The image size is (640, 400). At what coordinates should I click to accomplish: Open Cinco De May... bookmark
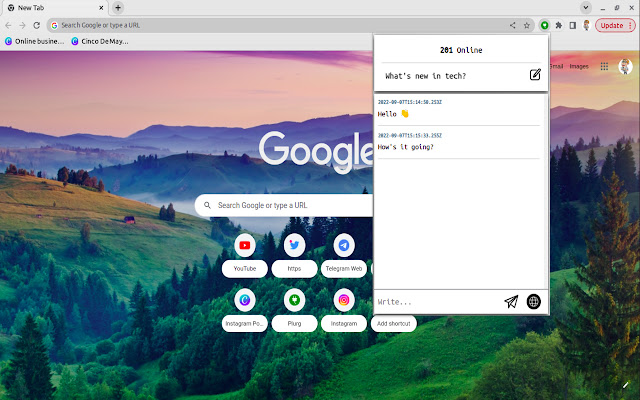pos(100,41)
